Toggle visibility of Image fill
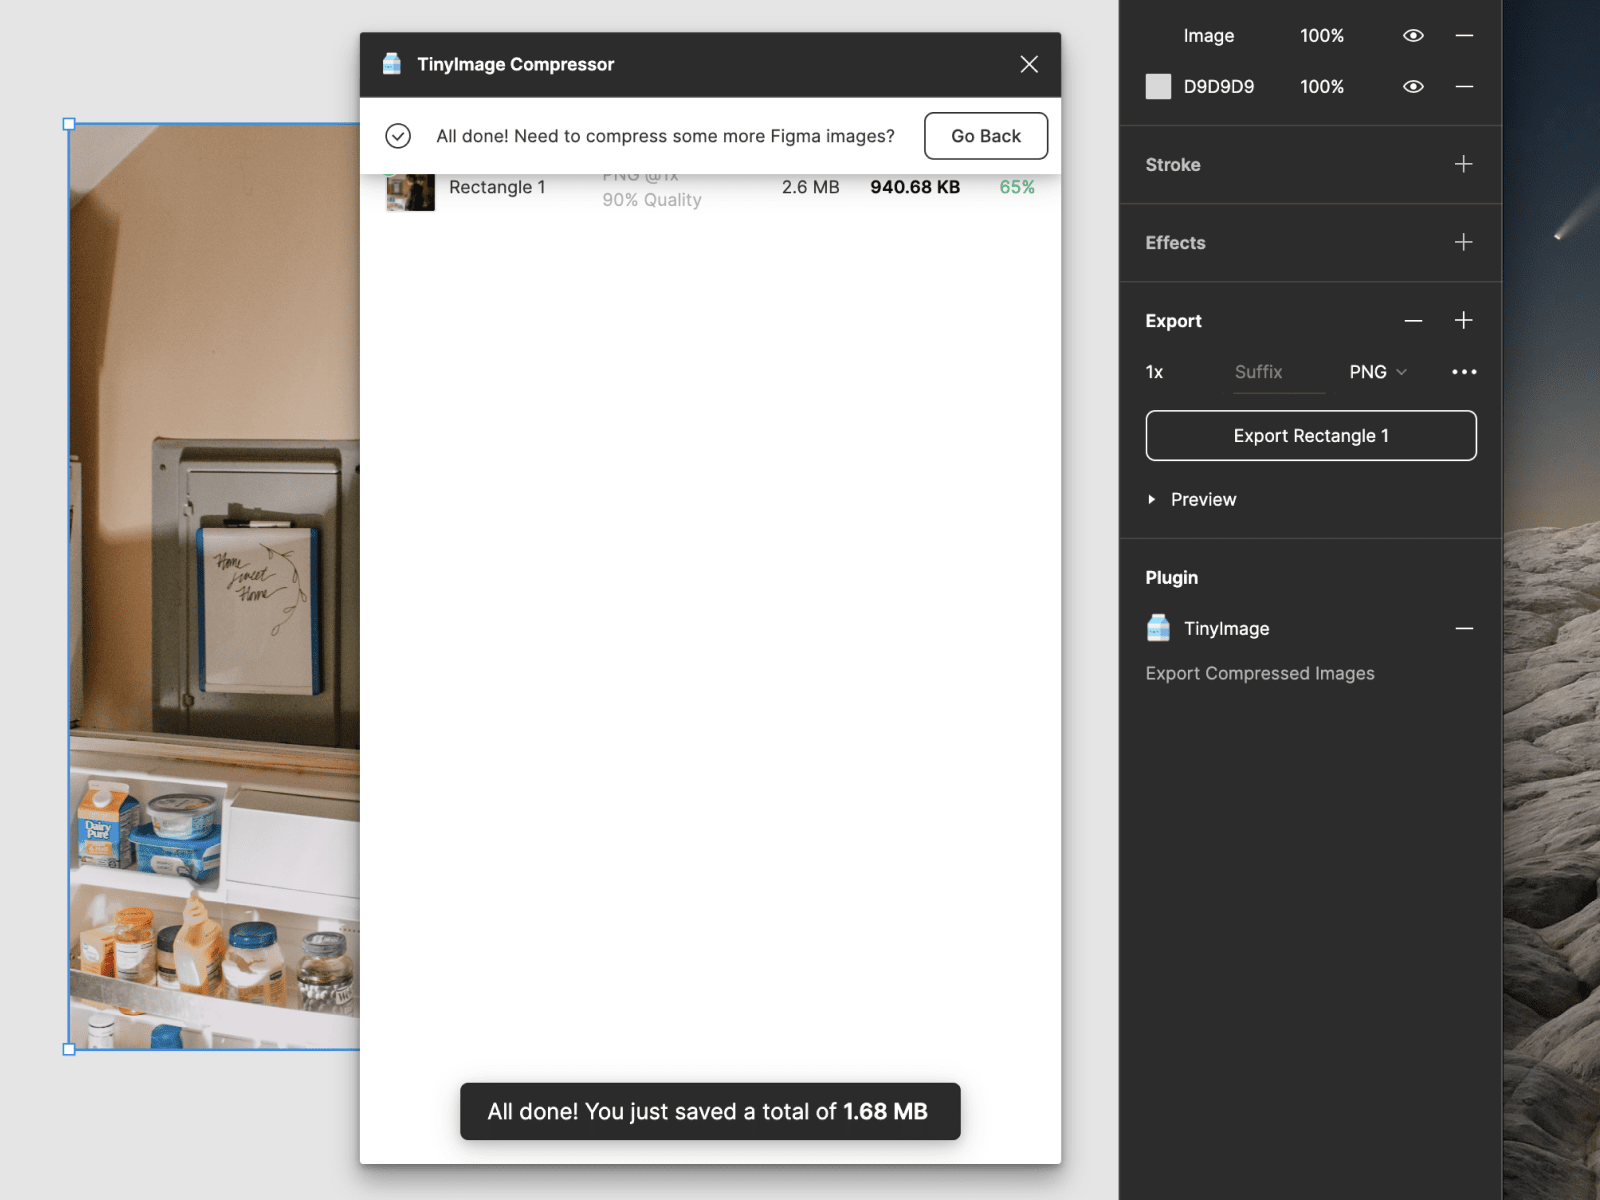Image resolution: width=1600 pixels, height=1200 pixels. pos(1413,36)
